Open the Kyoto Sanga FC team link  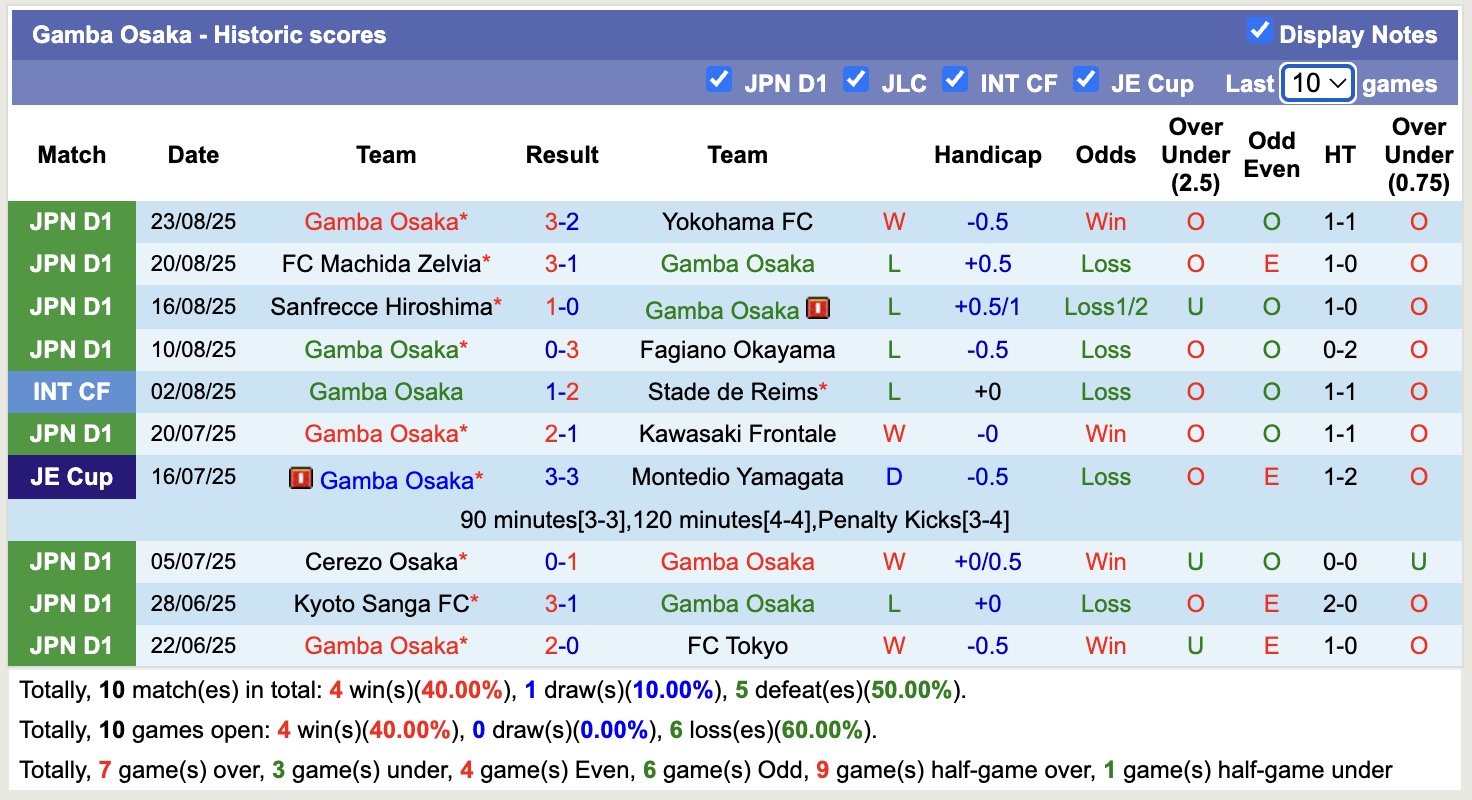pos(381,604)
